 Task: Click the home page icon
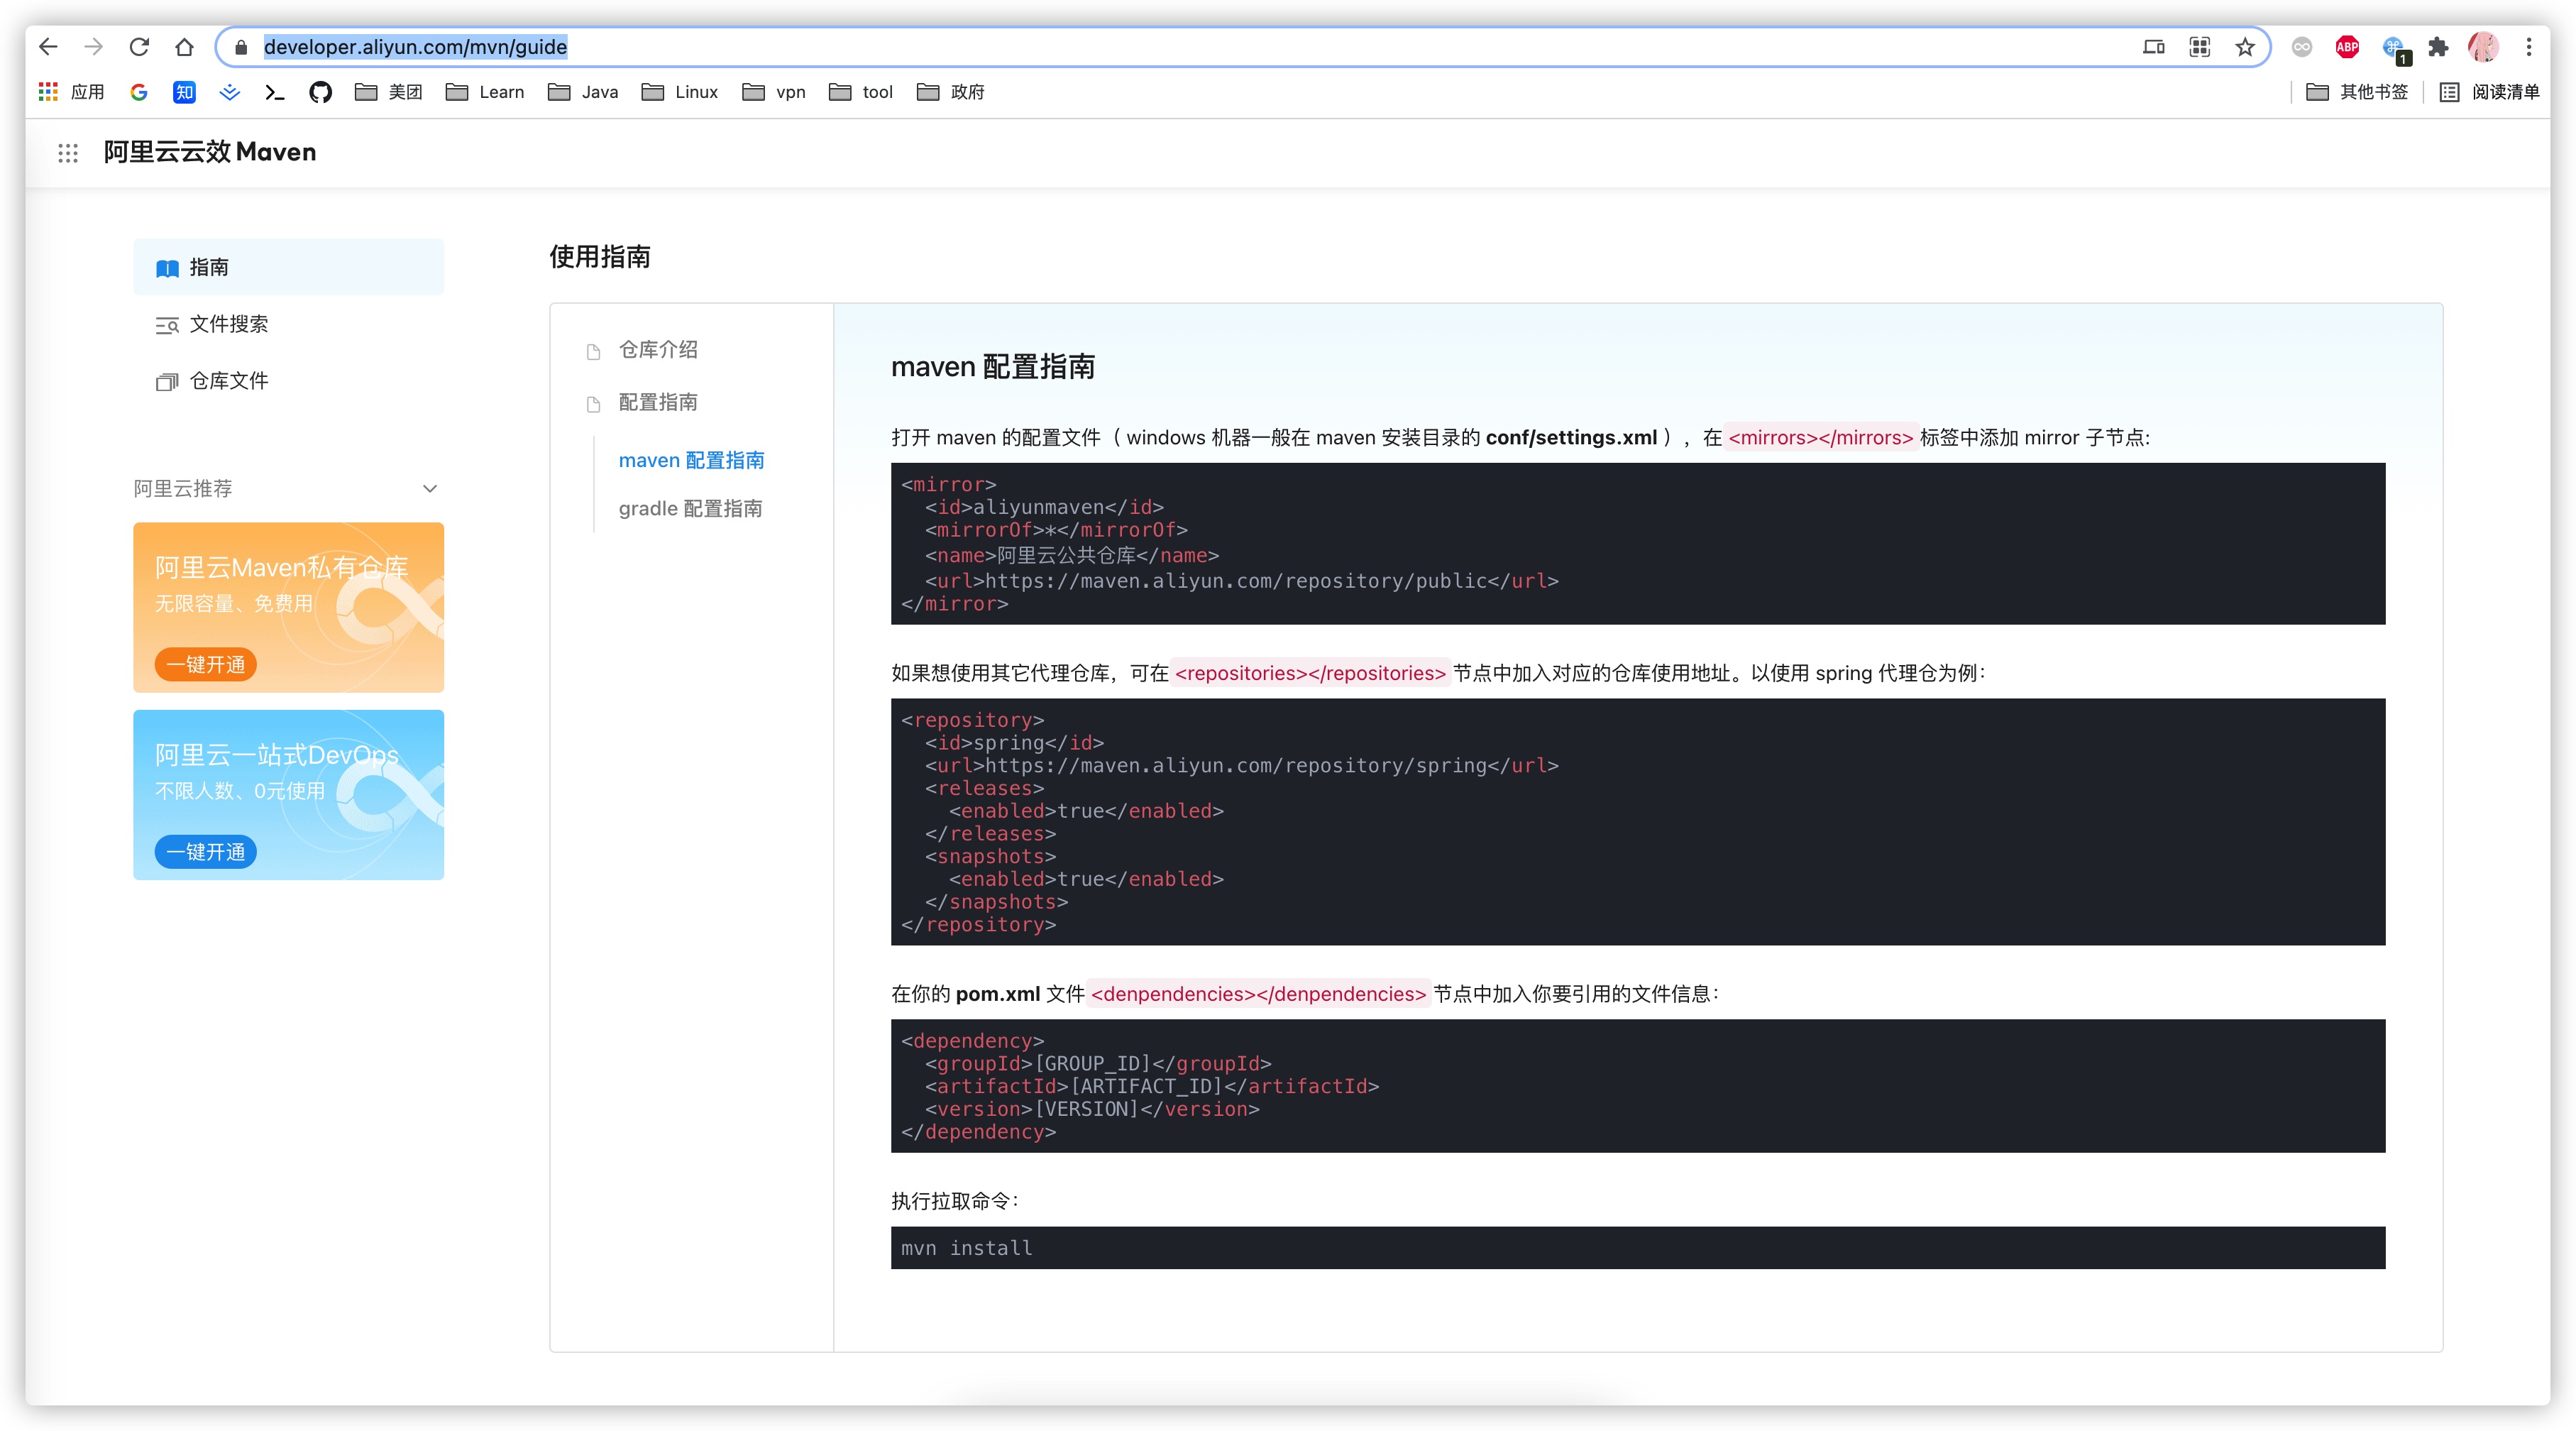point(184,47)
